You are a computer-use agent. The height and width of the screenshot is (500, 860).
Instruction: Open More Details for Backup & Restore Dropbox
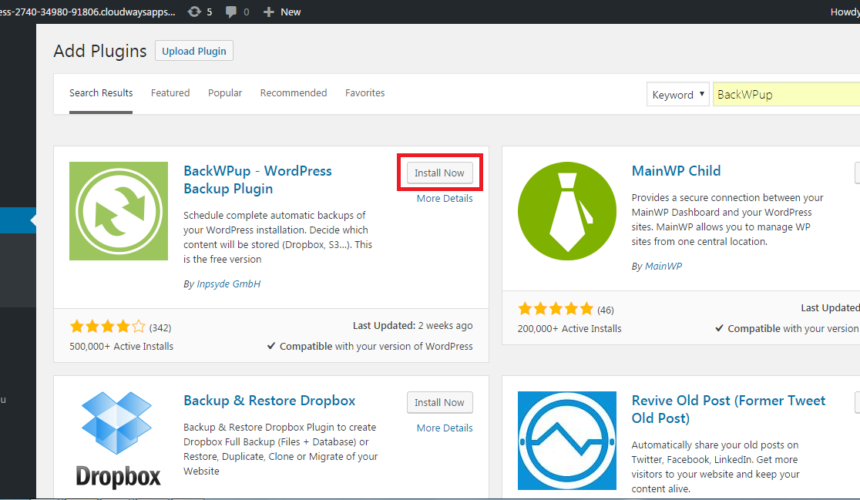click(x=444, y=428)
